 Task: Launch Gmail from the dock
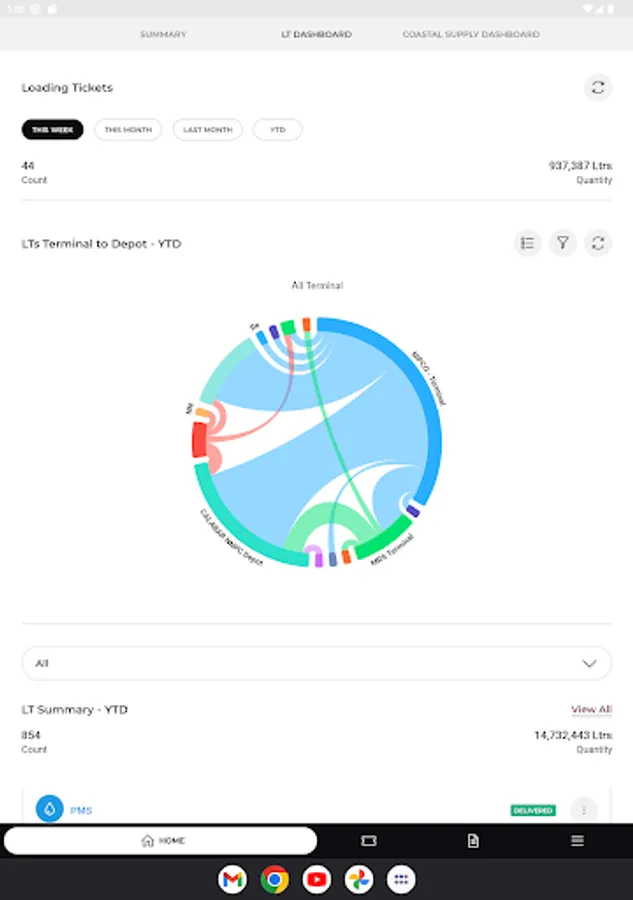click(233, 880)
